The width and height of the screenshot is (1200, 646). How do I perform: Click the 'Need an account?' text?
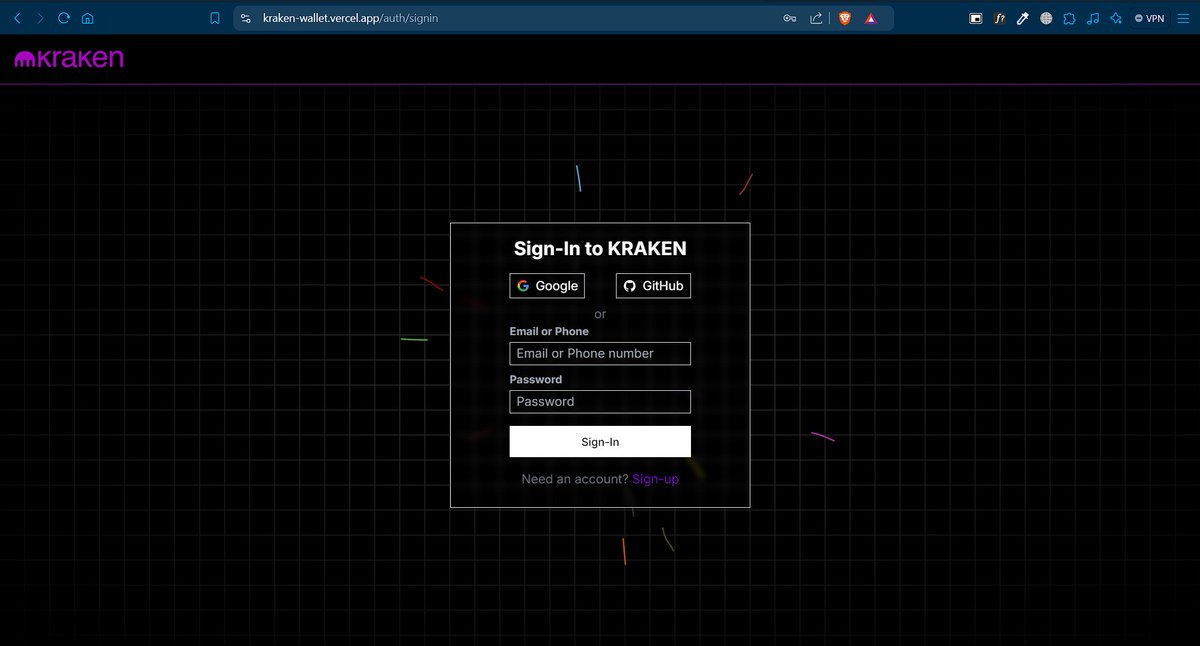[x=575, y=479]
